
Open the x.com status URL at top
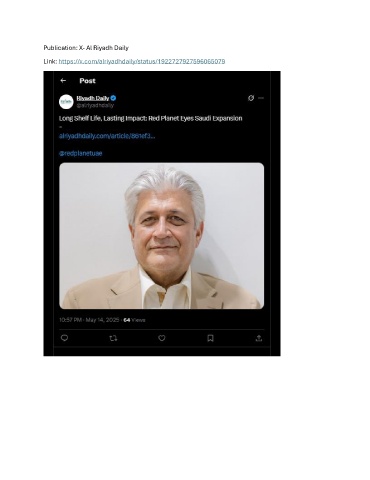142,61
